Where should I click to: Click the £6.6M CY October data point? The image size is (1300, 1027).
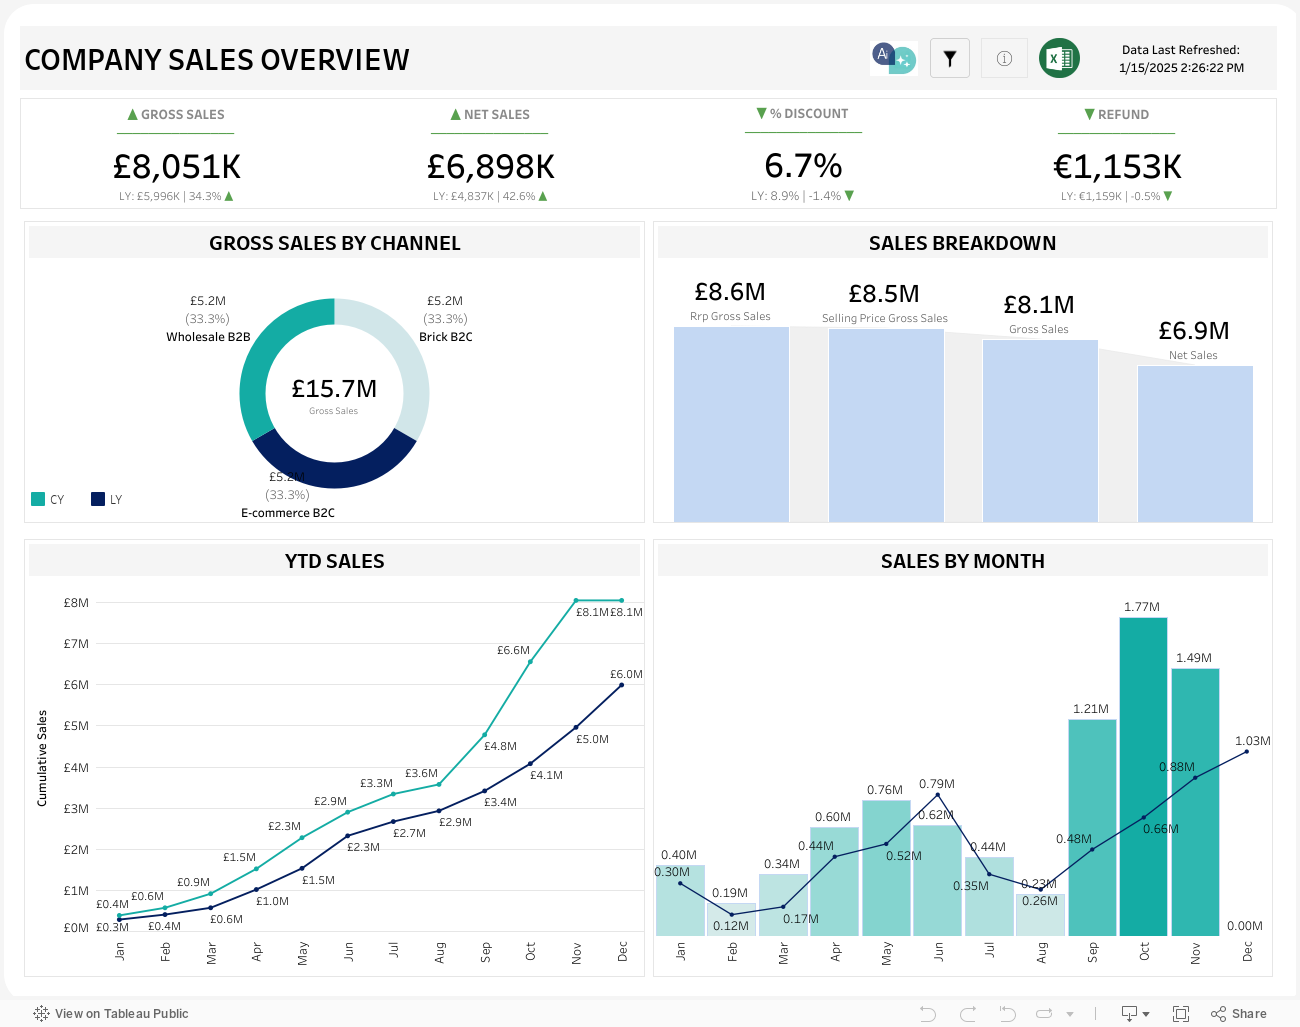pyautogui.click(x=530, y=662)
